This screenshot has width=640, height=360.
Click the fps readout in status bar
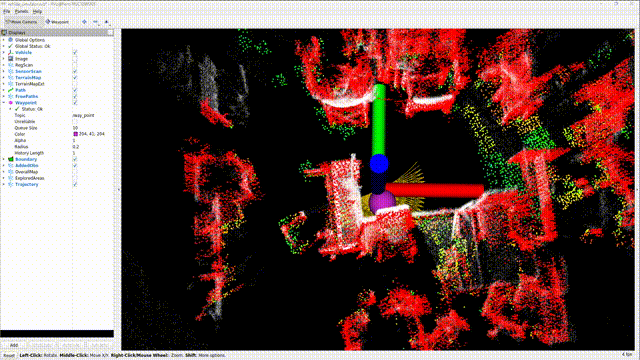[627, 354]
